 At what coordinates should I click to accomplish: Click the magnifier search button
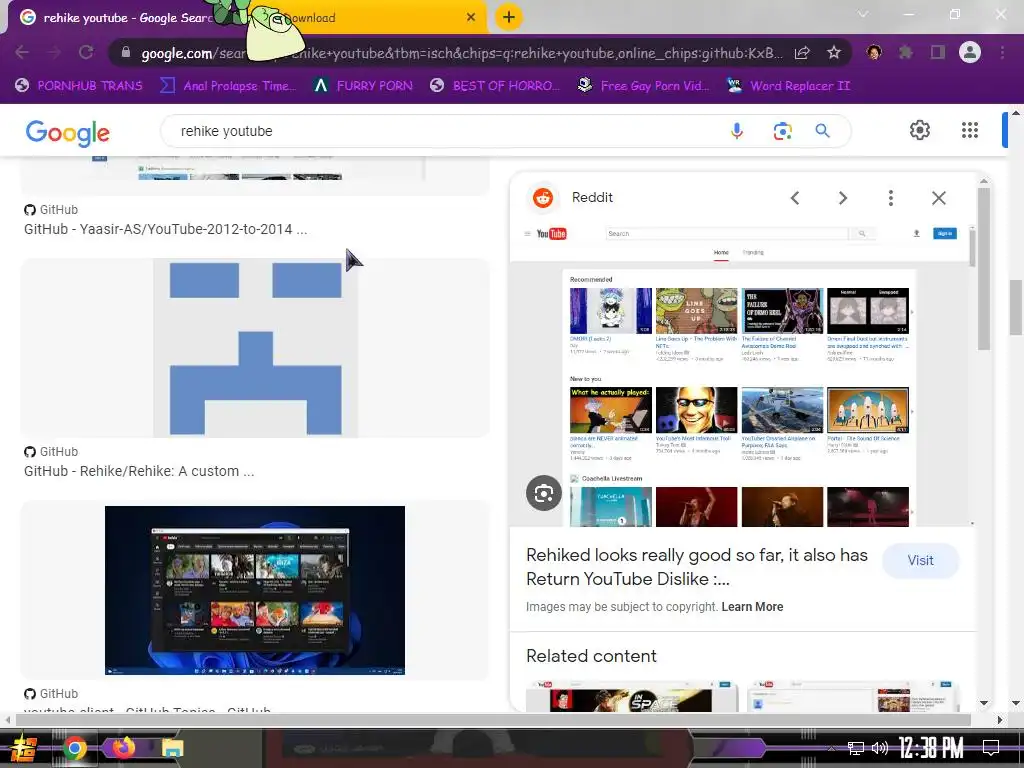[x=823, y=131]
